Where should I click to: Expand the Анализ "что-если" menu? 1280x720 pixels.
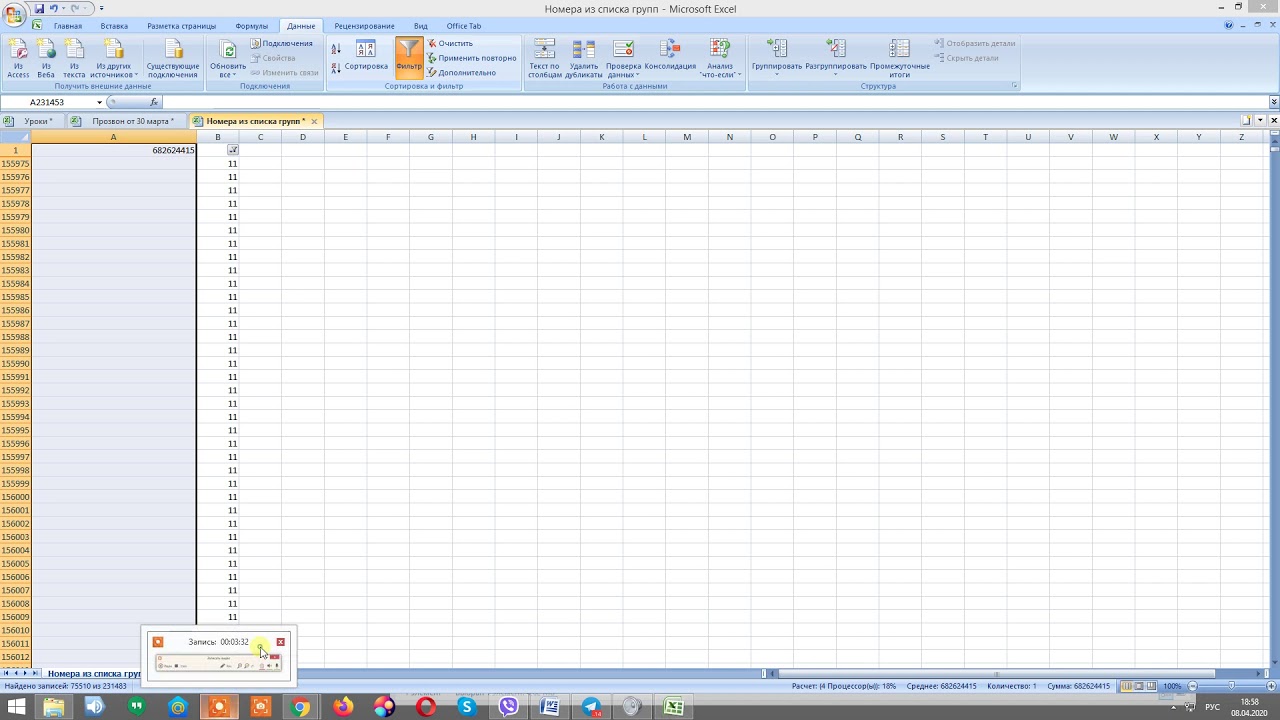[720, 60]
